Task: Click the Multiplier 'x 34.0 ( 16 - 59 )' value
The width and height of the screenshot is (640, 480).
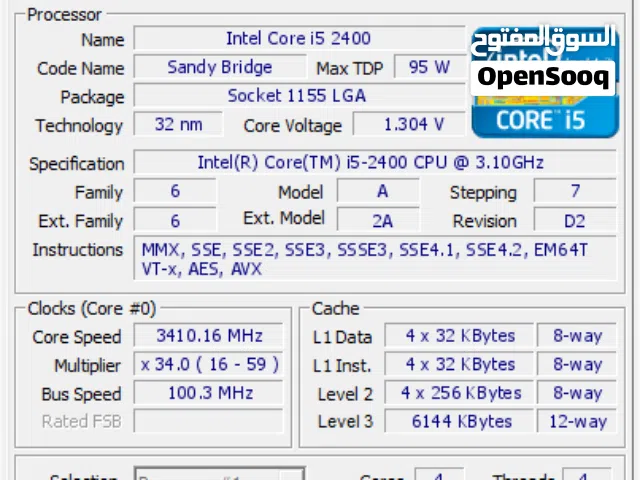Action: click(209, 364)
